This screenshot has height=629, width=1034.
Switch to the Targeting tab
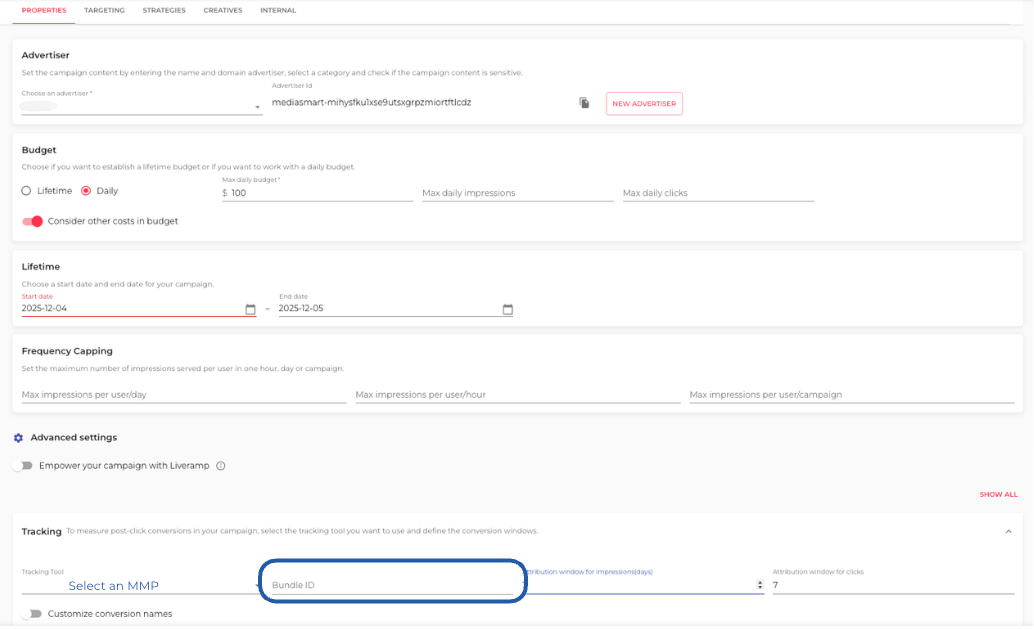pyautogui.click(x=104, y=10)
